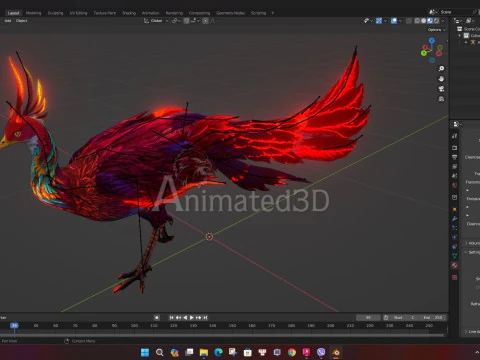Screen dimensions: 480x360
Task: Open the Add menu in viewport header
Action: tap(8, 21)
